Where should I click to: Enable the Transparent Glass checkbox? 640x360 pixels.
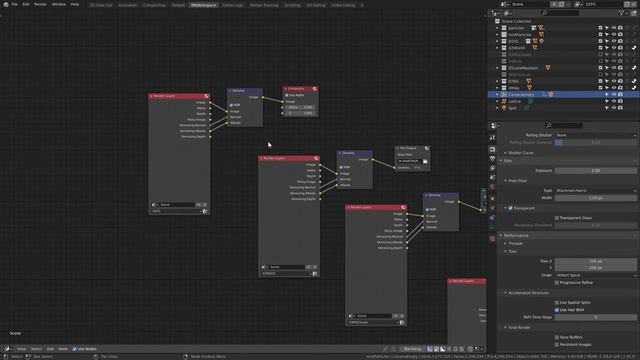click(557, 218)
